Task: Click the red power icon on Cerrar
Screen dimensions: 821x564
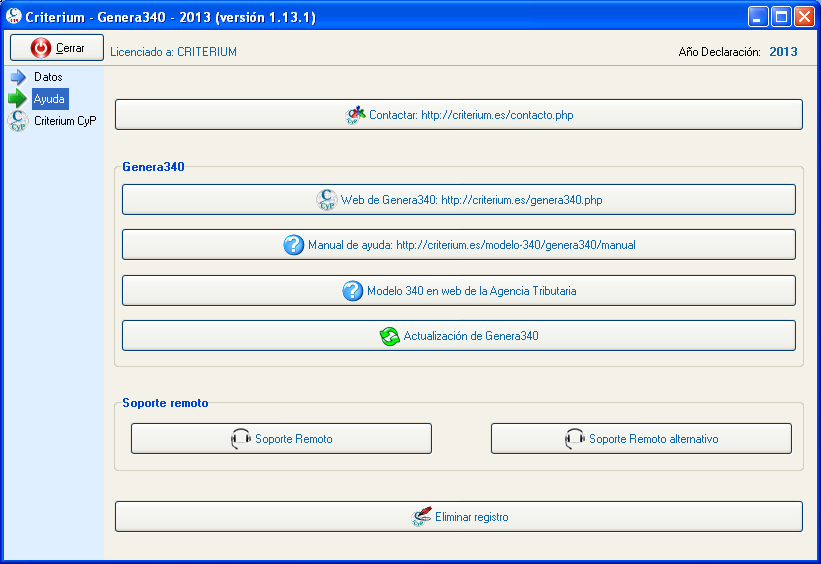Action: pos(40,48)
